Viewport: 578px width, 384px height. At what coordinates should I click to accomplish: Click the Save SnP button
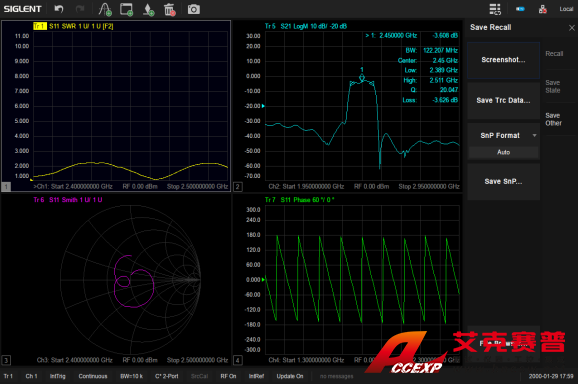(504, 181)
